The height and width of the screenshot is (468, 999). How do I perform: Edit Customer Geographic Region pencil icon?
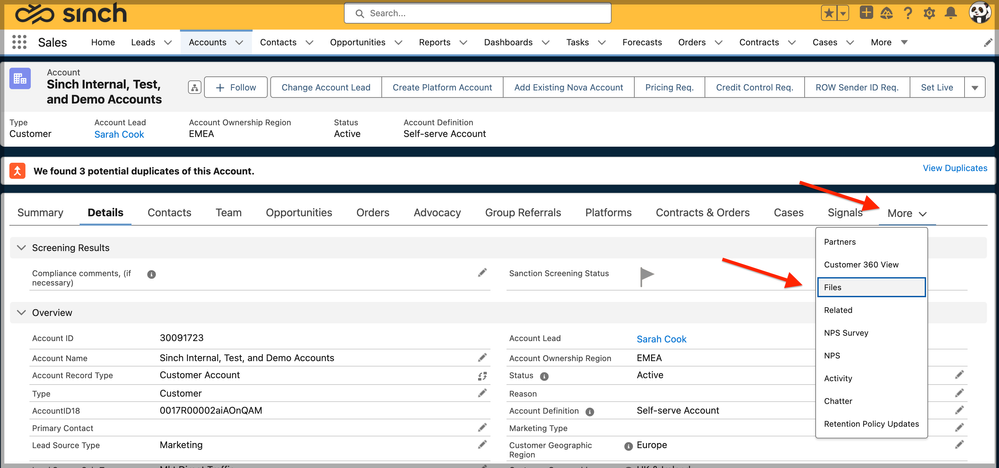point(959,444)
